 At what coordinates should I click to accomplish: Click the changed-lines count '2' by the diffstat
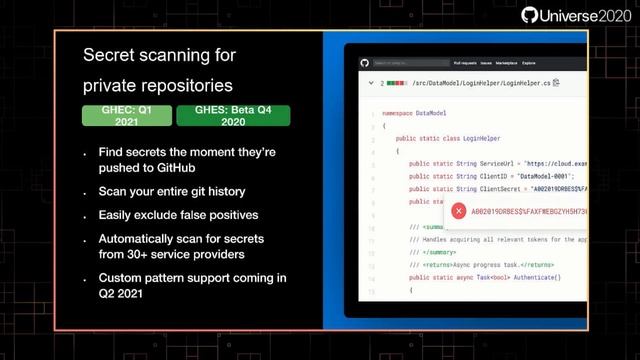[x=382, y=83]
